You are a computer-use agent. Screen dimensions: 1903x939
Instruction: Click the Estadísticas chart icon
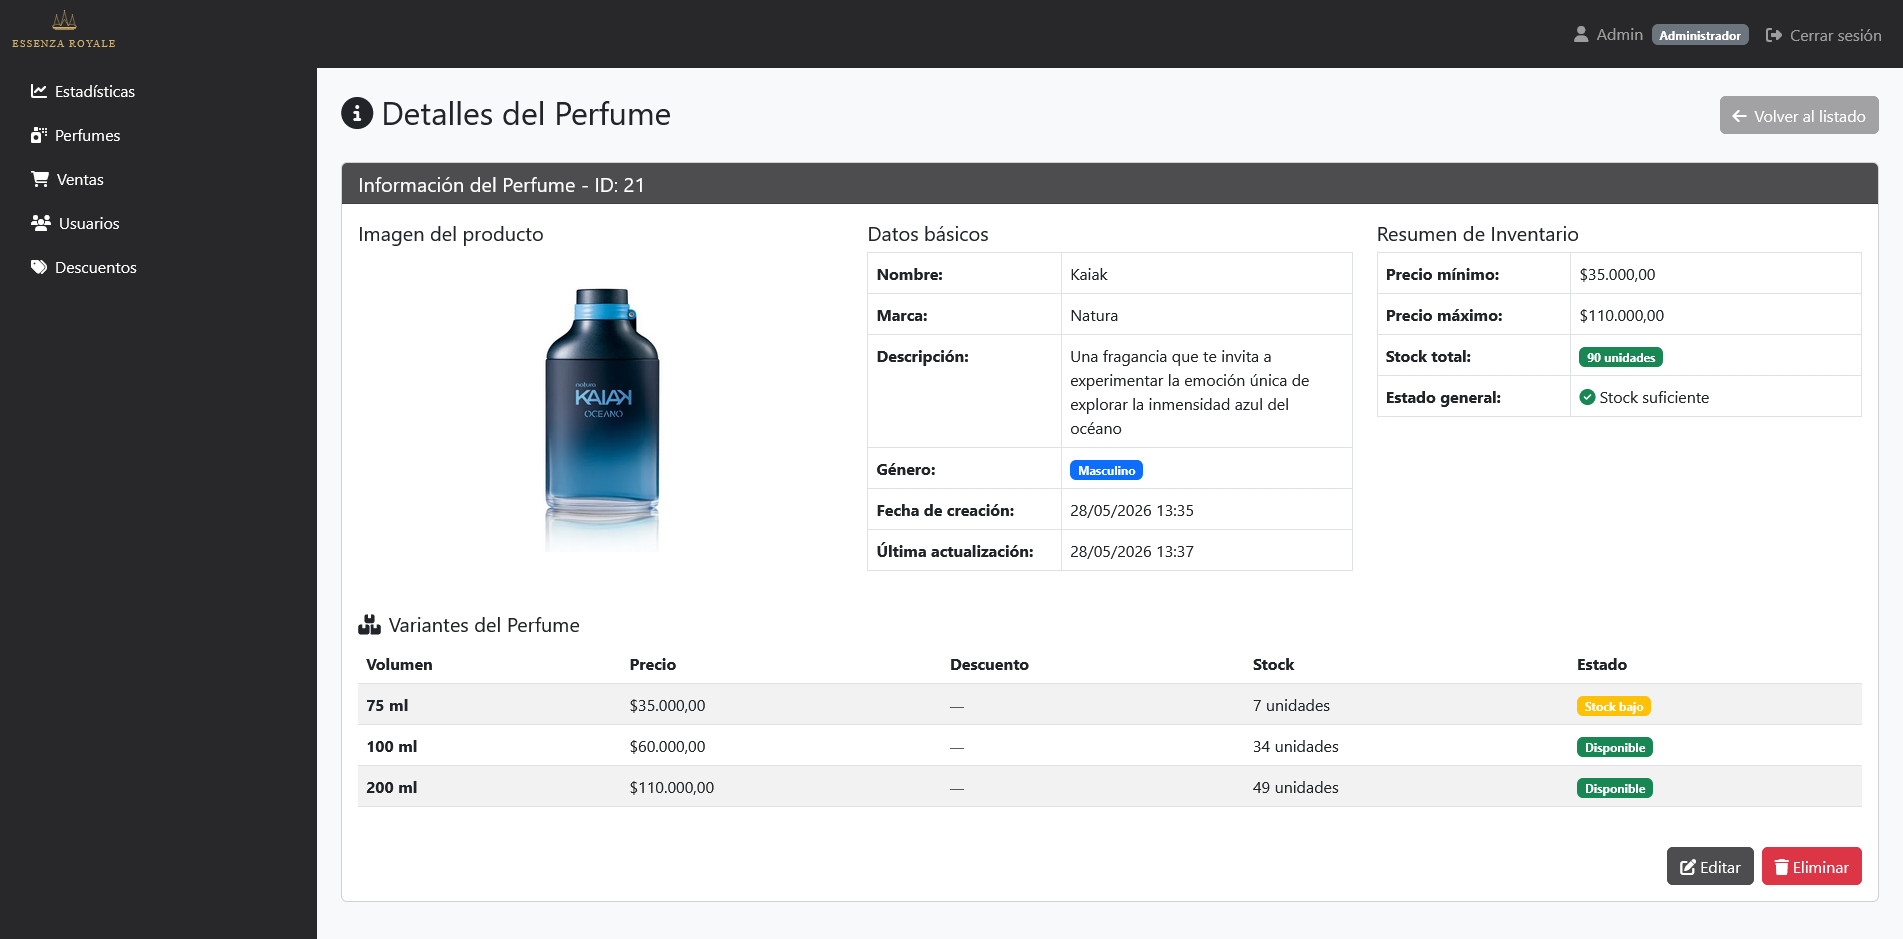pos(39,91)
